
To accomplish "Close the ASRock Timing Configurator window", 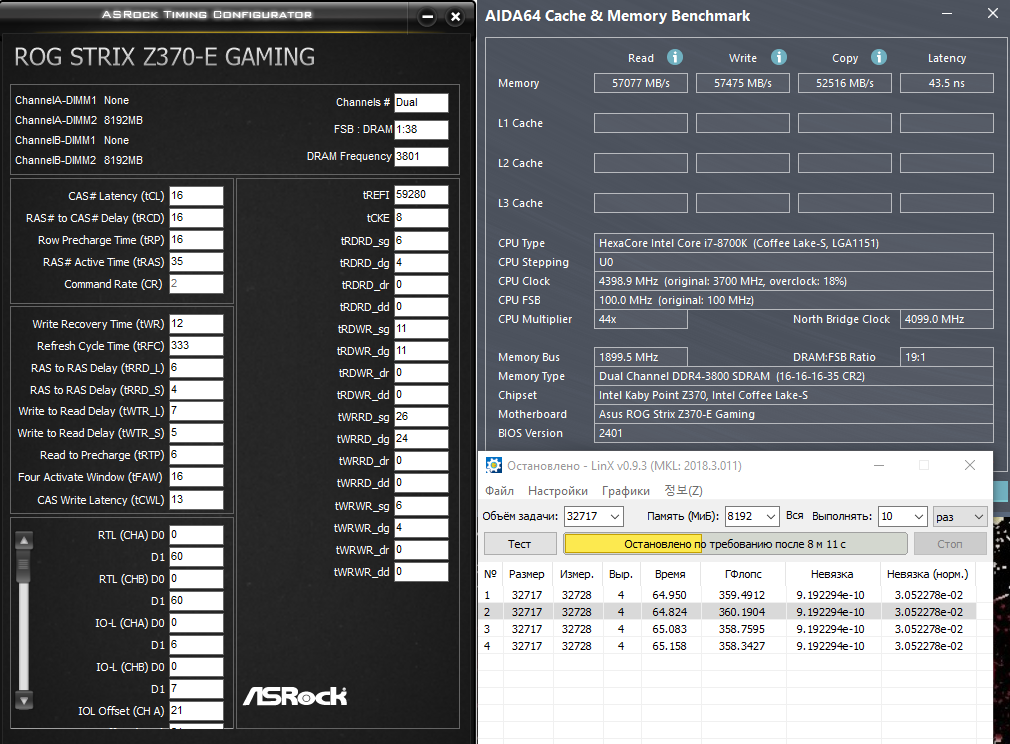I will click(x=455, y=17).
